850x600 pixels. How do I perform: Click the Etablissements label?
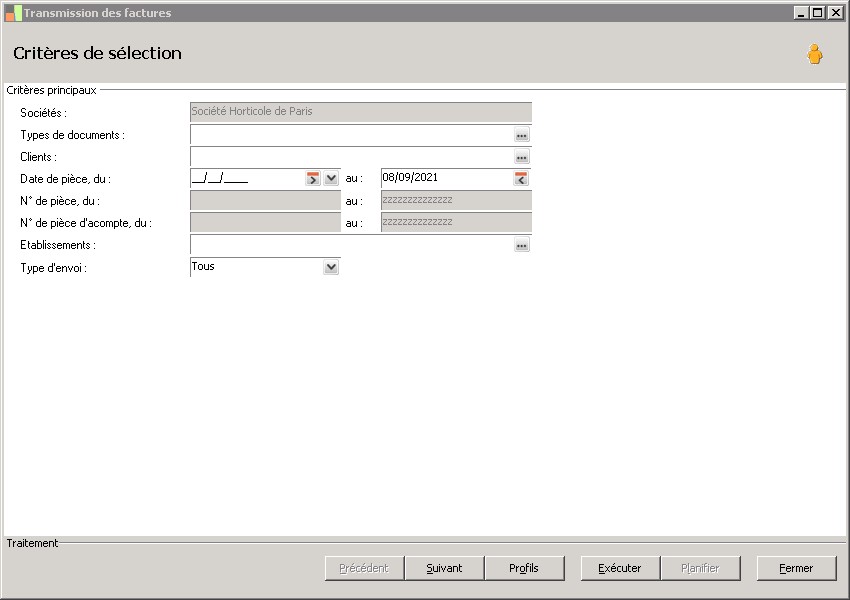[x=58, y=245]
